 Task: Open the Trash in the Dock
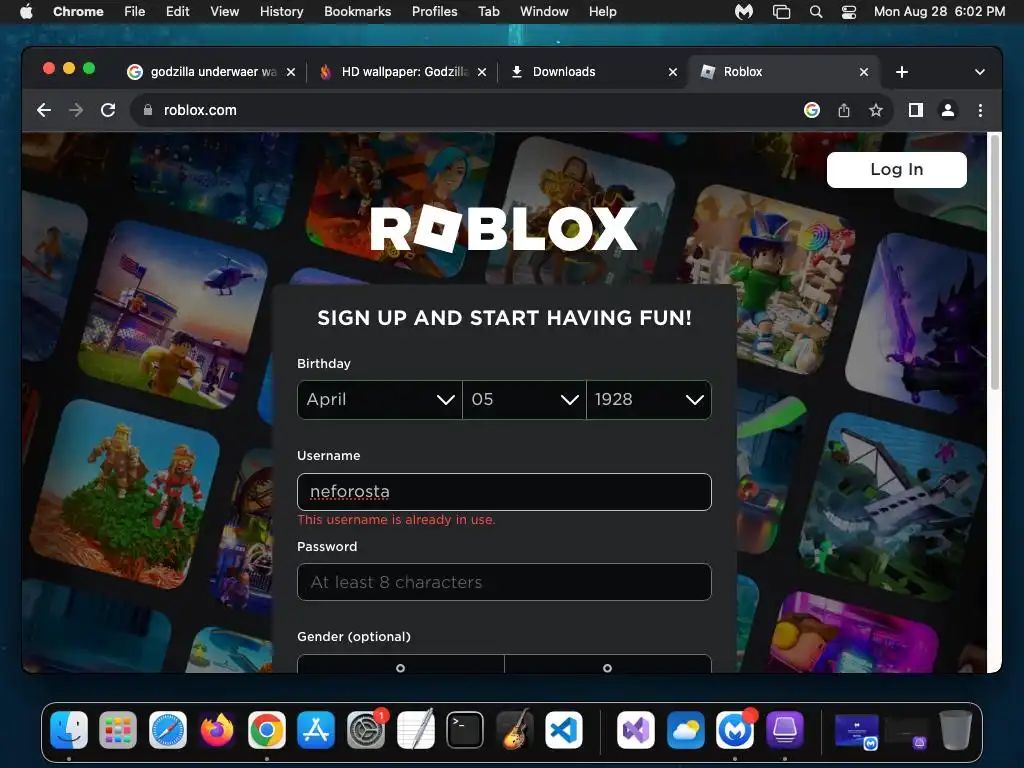tap(955, 729)
